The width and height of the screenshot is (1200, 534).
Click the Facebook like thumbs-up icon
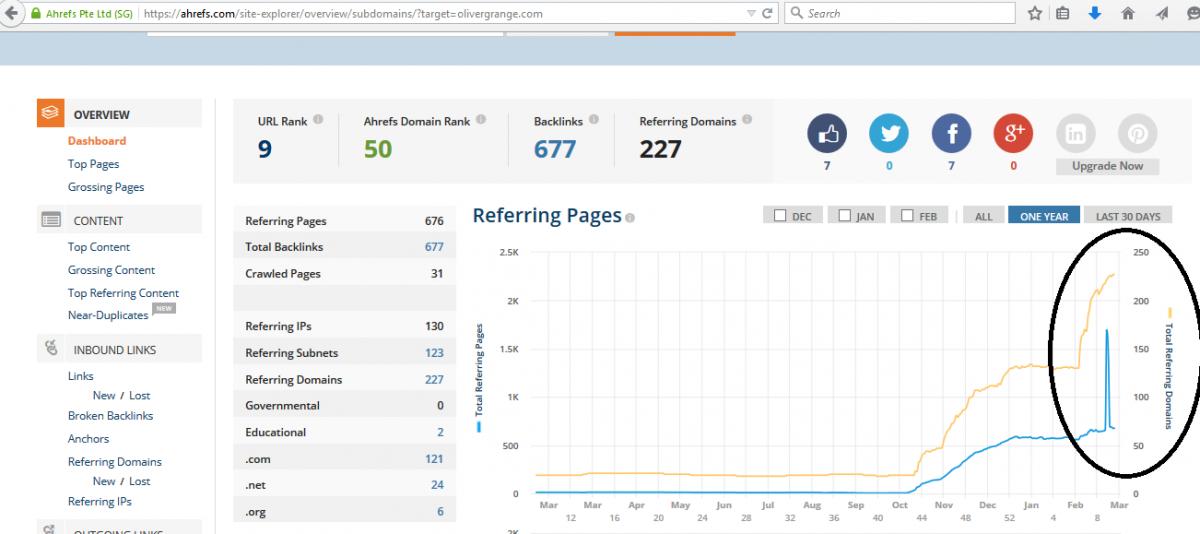coord(827,134)
